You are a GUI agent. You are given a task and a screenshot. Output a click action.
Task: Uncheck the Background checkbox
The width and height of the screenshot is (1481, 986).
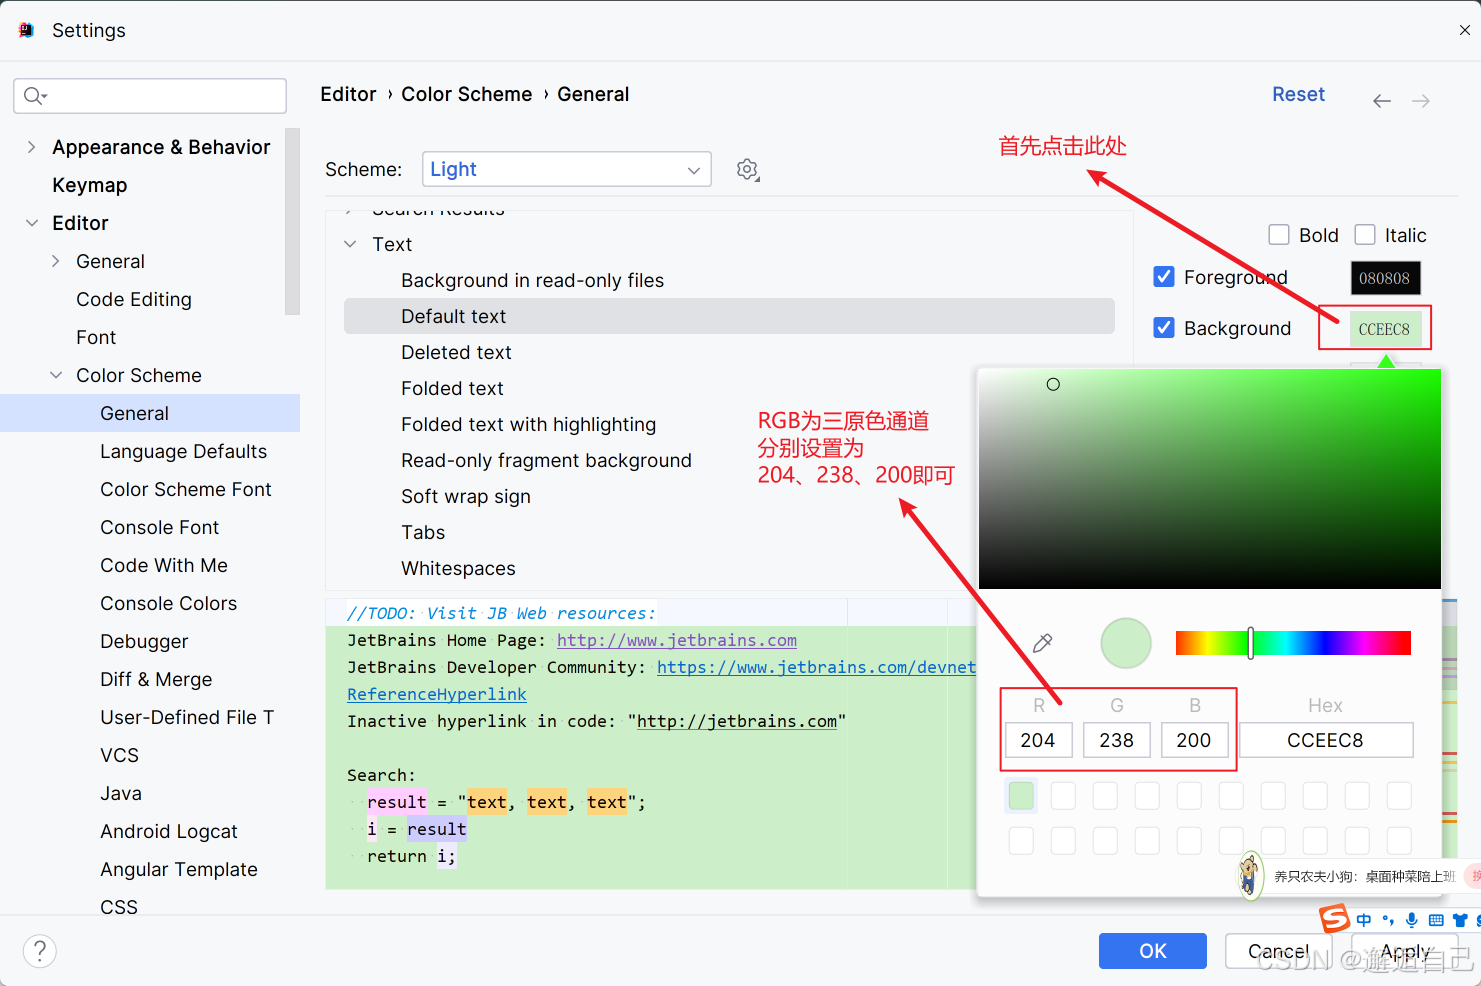[x=1164, y=328]
